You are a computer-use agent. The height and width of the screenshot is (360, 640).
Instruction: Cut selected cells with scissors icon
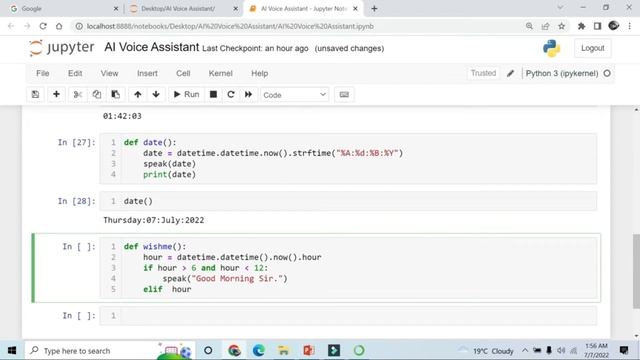(x=78, y=94)
